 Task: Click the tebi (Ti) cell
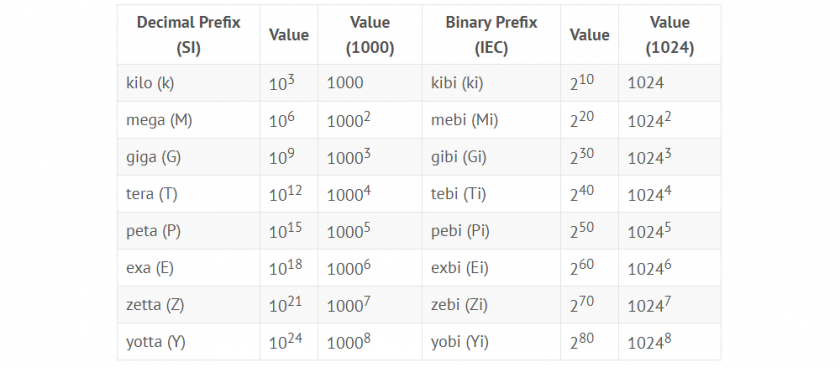pos(491,194)
